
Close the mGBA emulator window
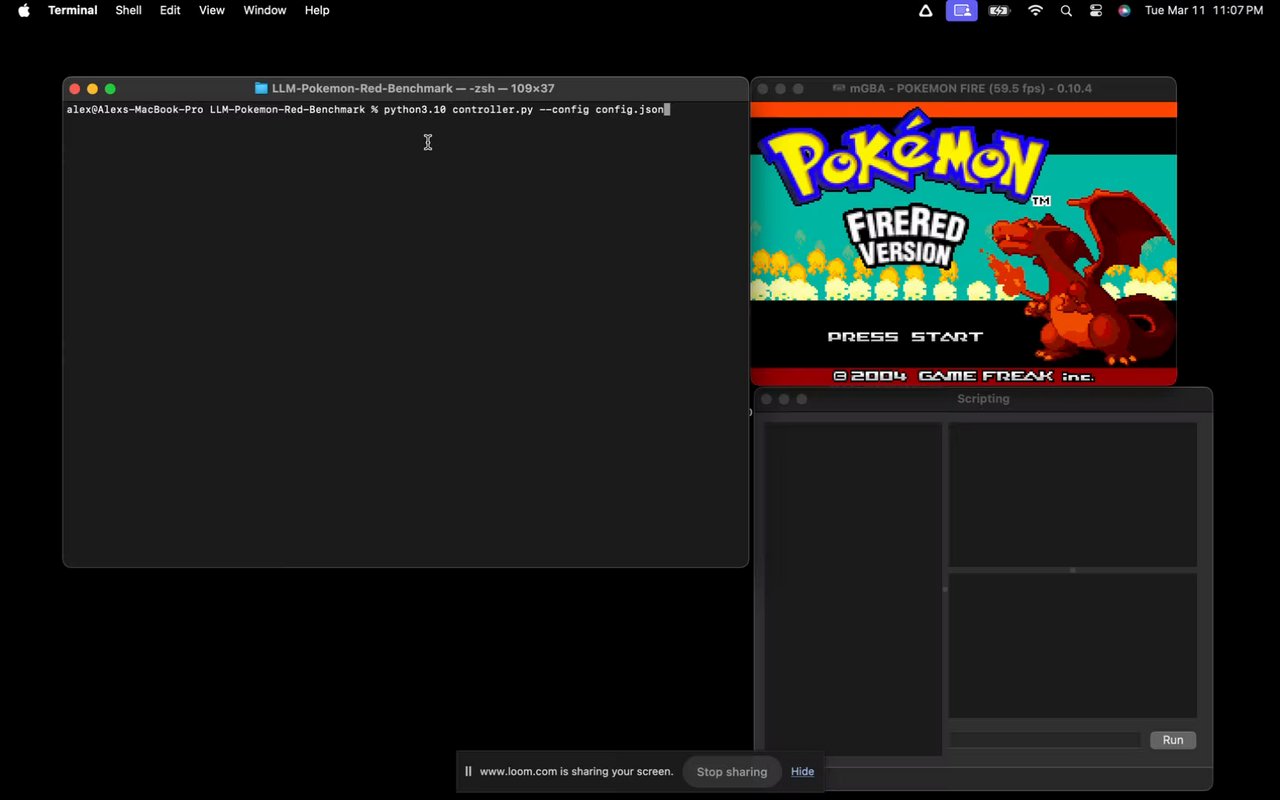click(x=762, y=89)
